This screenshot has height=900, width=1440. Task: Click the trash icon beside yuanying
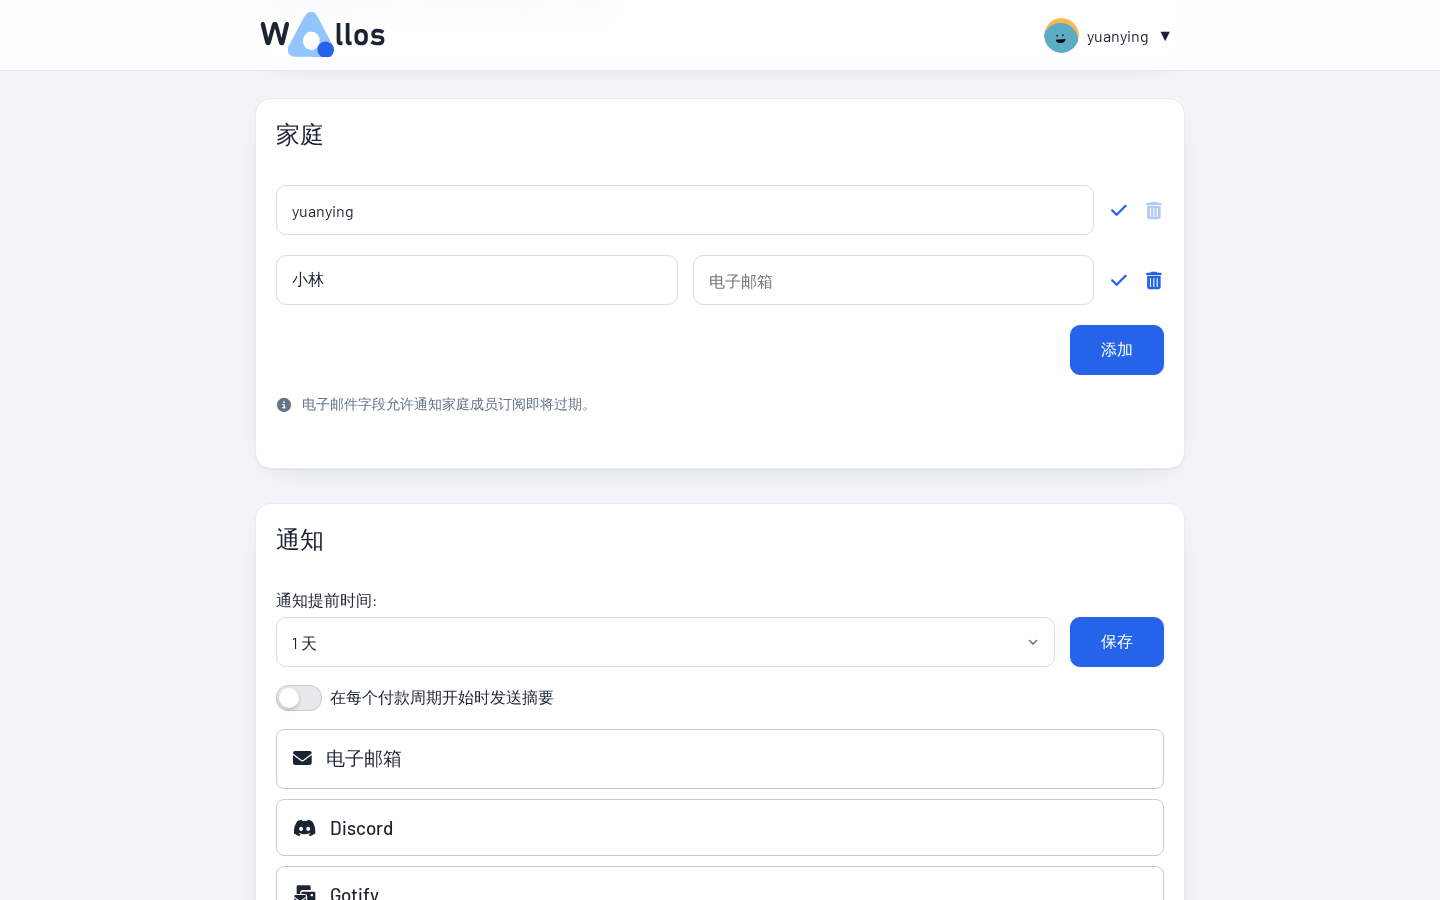pos(1154,210)
